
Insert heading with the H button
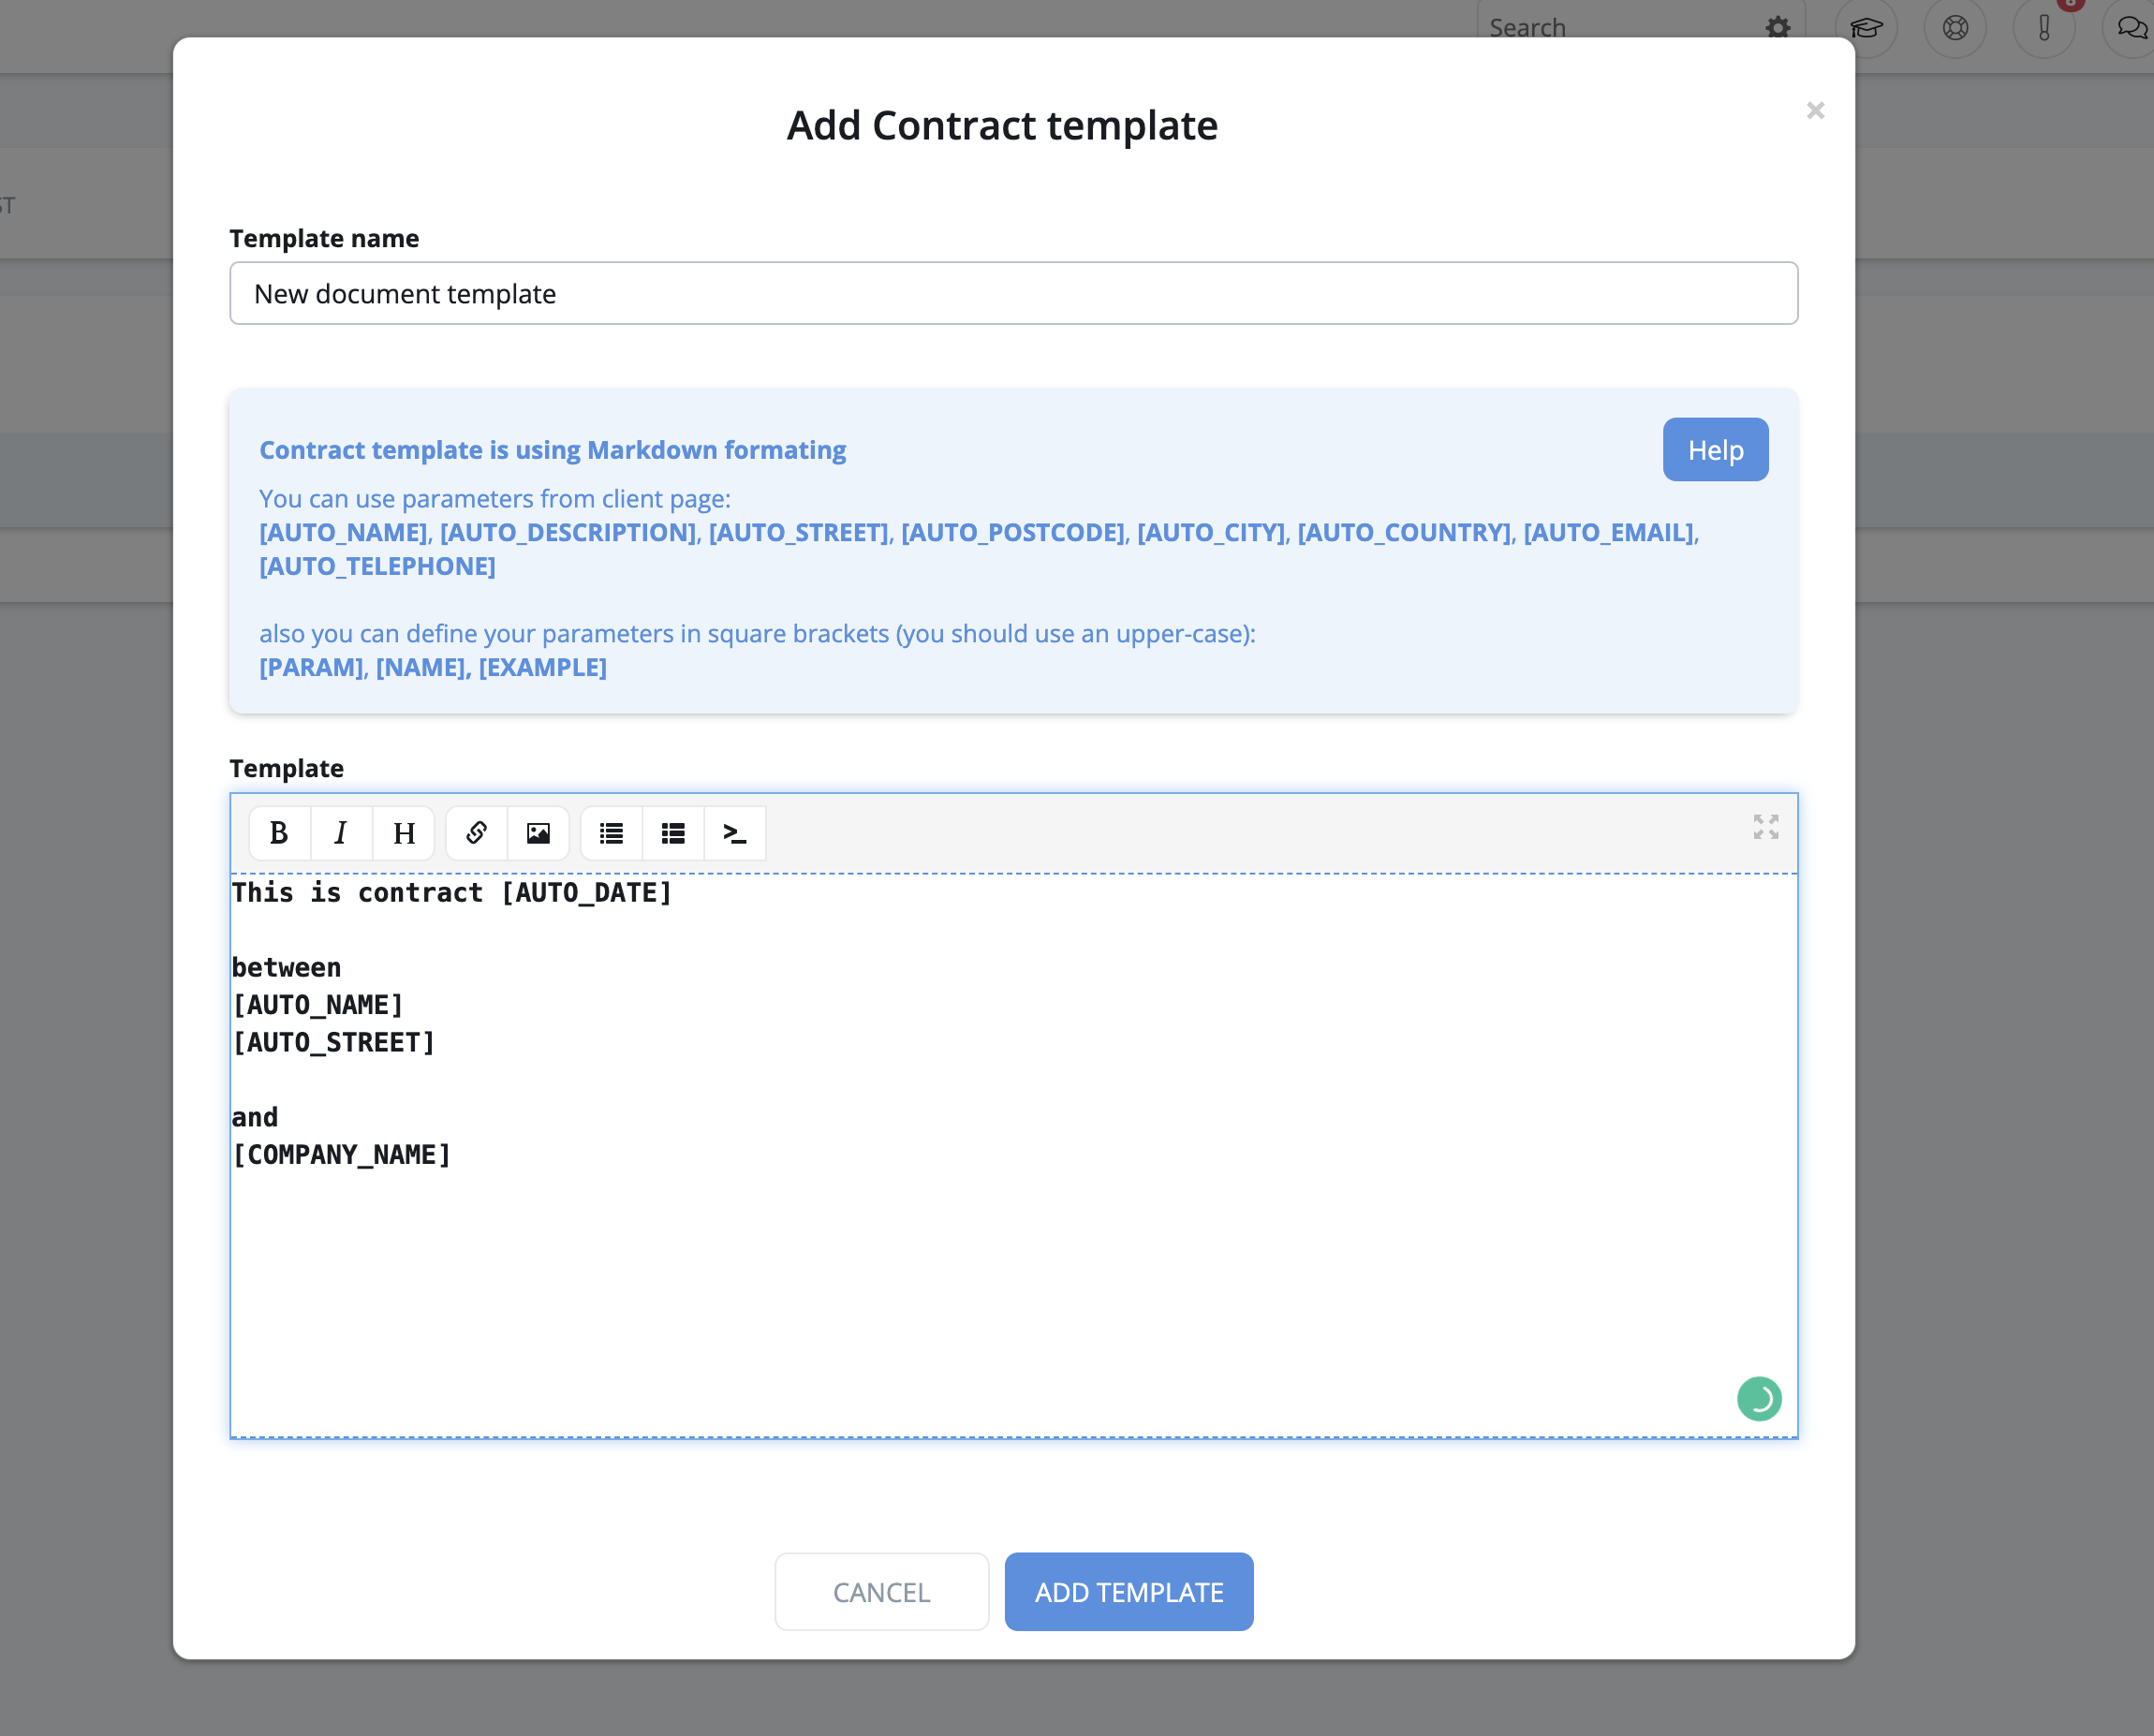click(403, 833)
